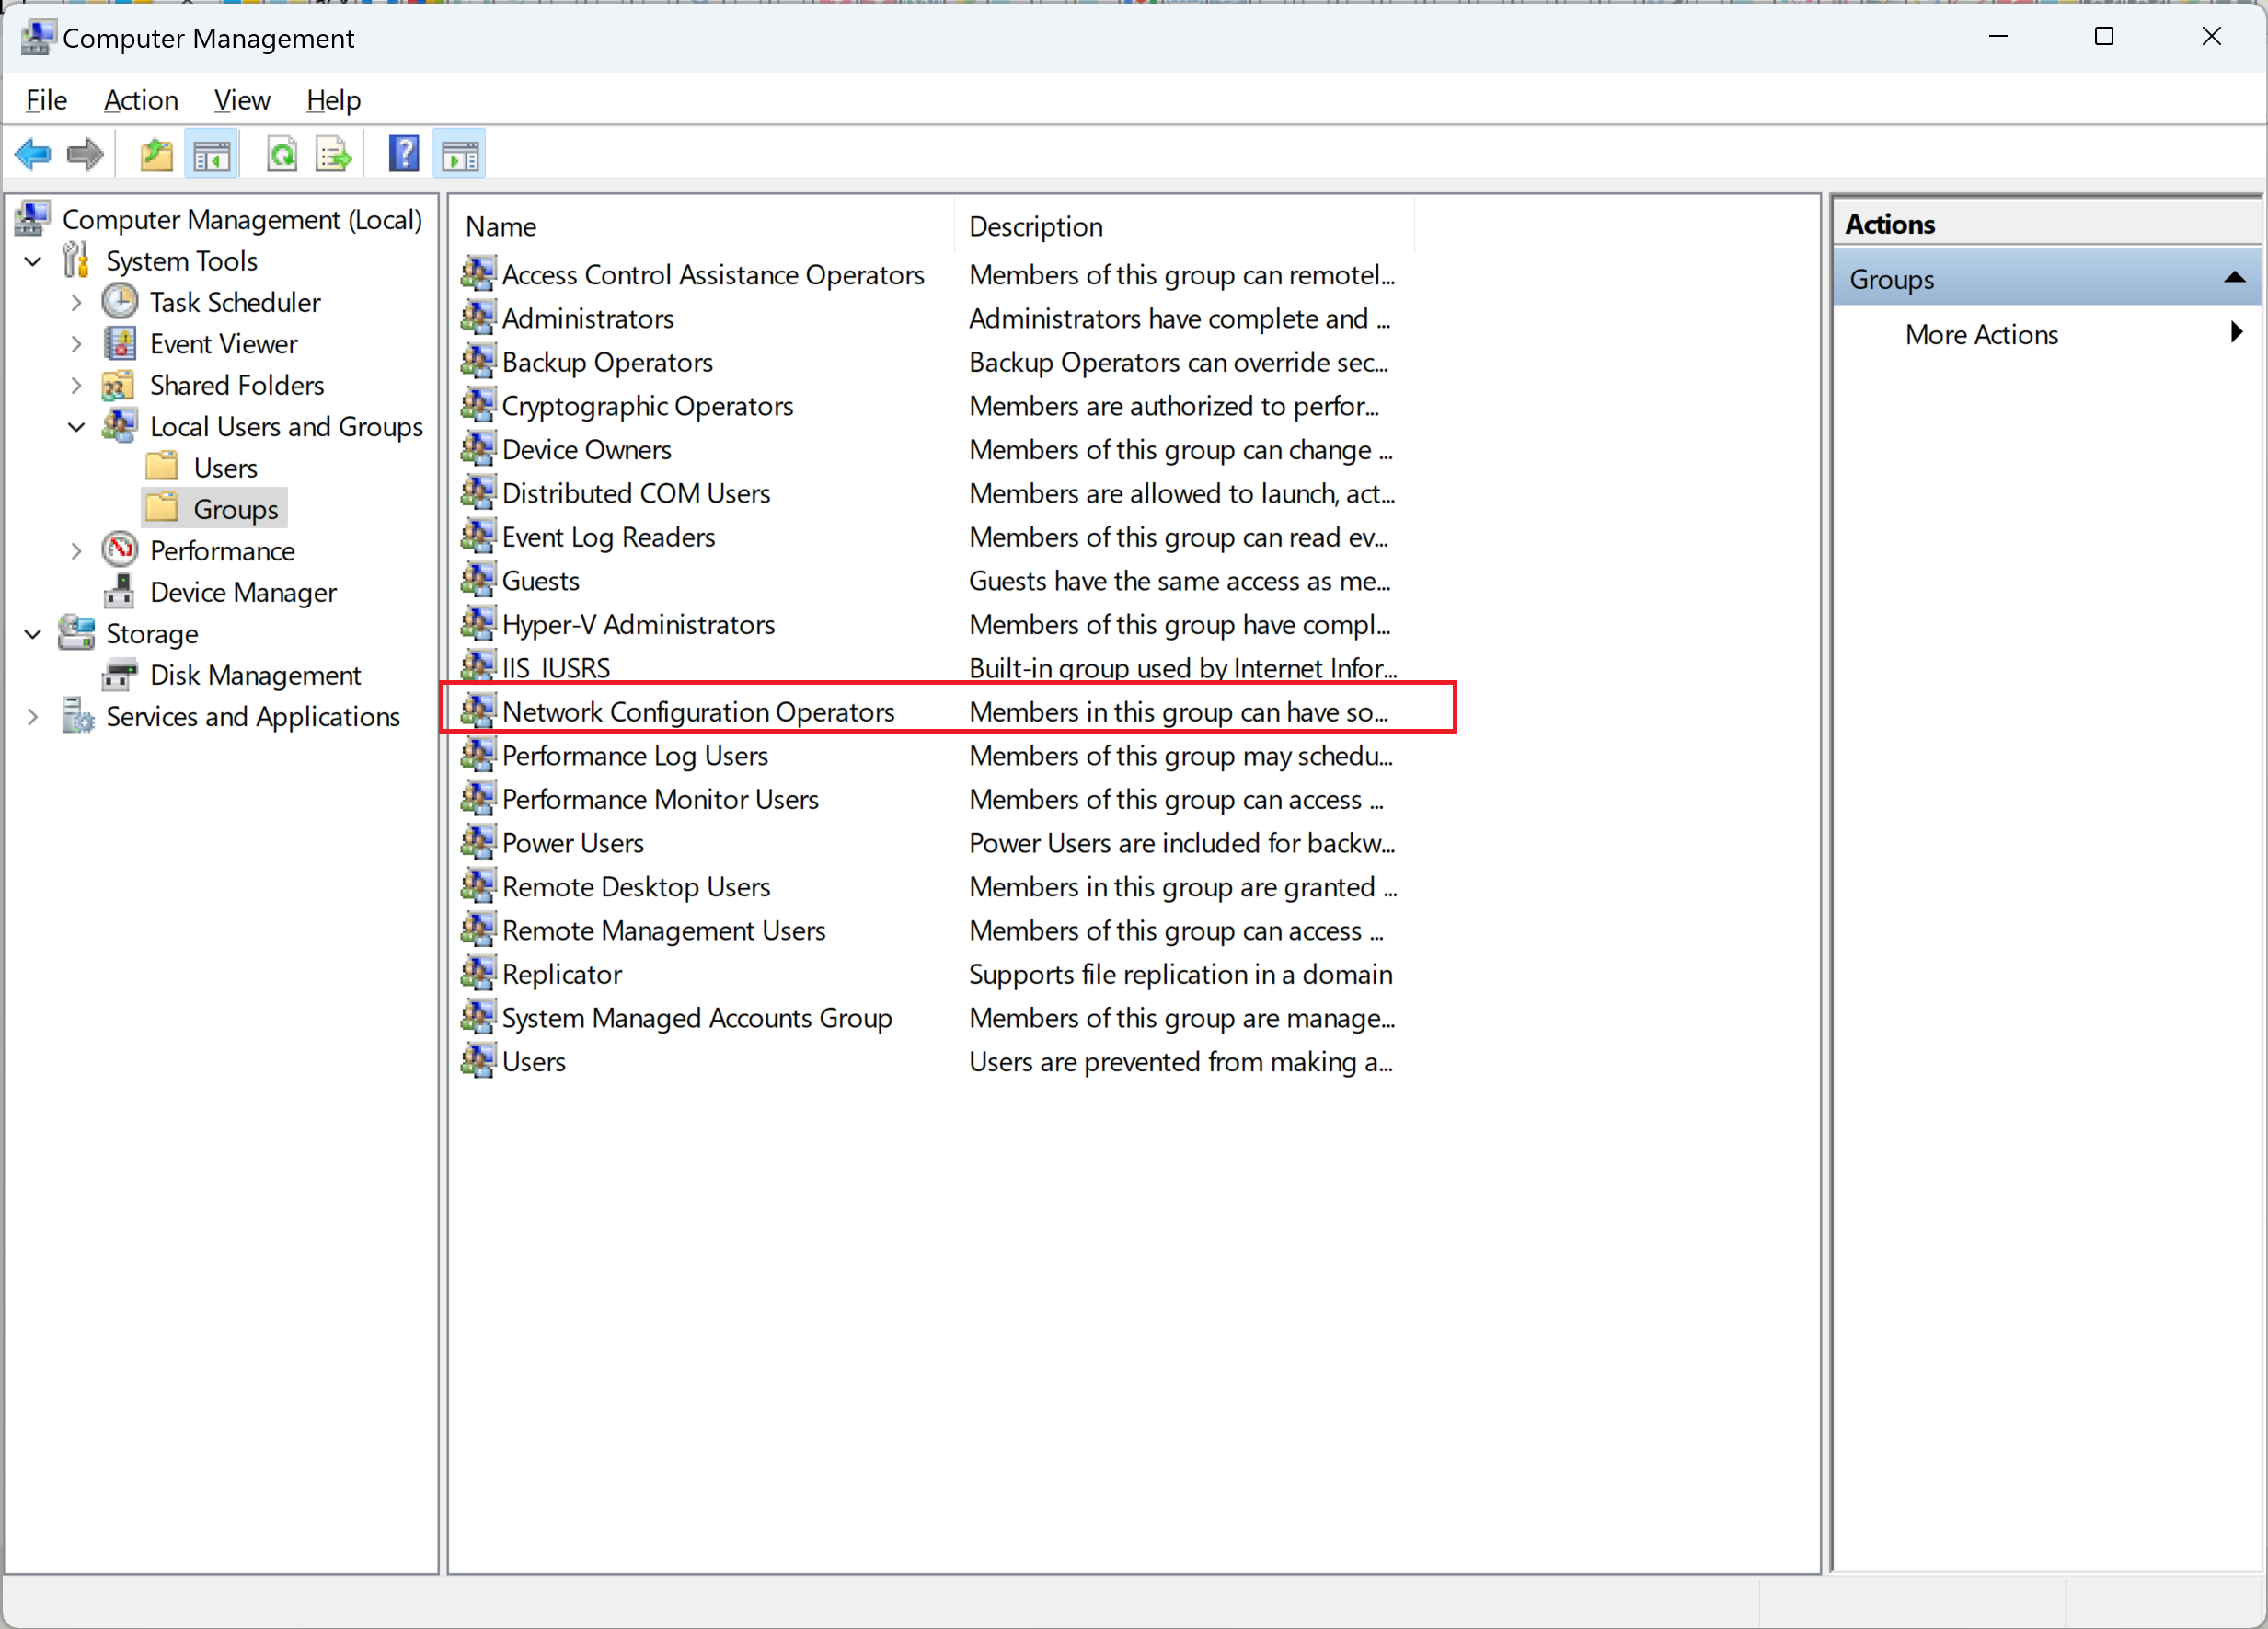Click the Forward arrow toolbar icon
This screenshot has width=2268, height=1629.
(x=85, y=154)
